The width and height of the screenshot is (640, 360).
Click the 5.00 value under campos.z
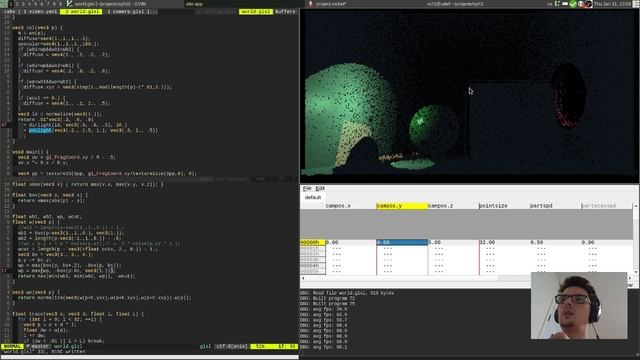(x=435, y=242)
